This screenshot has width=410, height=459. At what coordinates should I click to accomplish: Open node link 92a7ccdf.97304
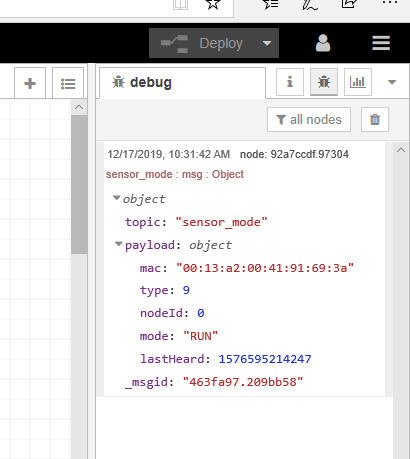click(294, 154)
